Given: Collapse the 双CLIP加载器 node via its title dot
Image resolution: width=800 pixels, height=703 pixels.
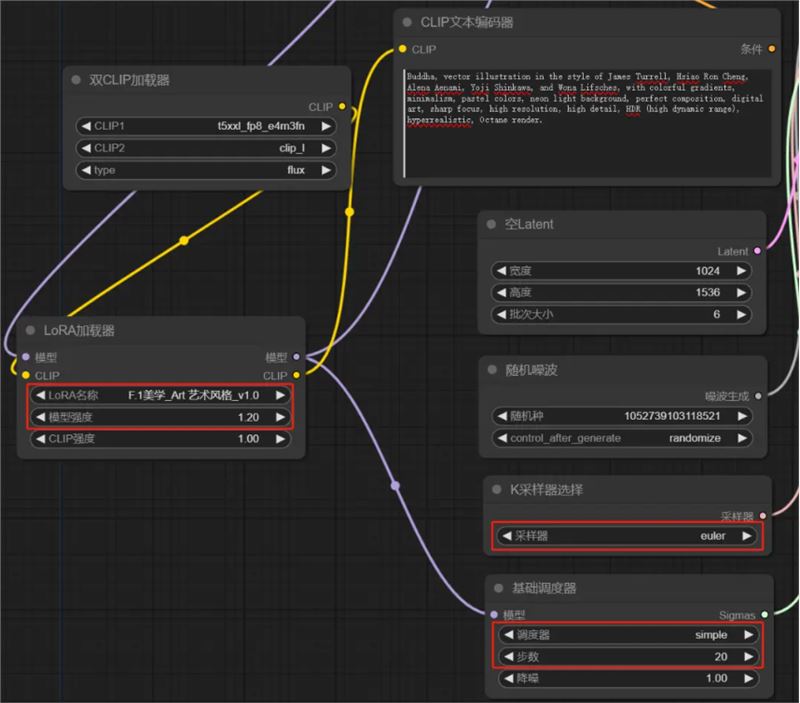Looking at the screenshot, I should point(76,80).
